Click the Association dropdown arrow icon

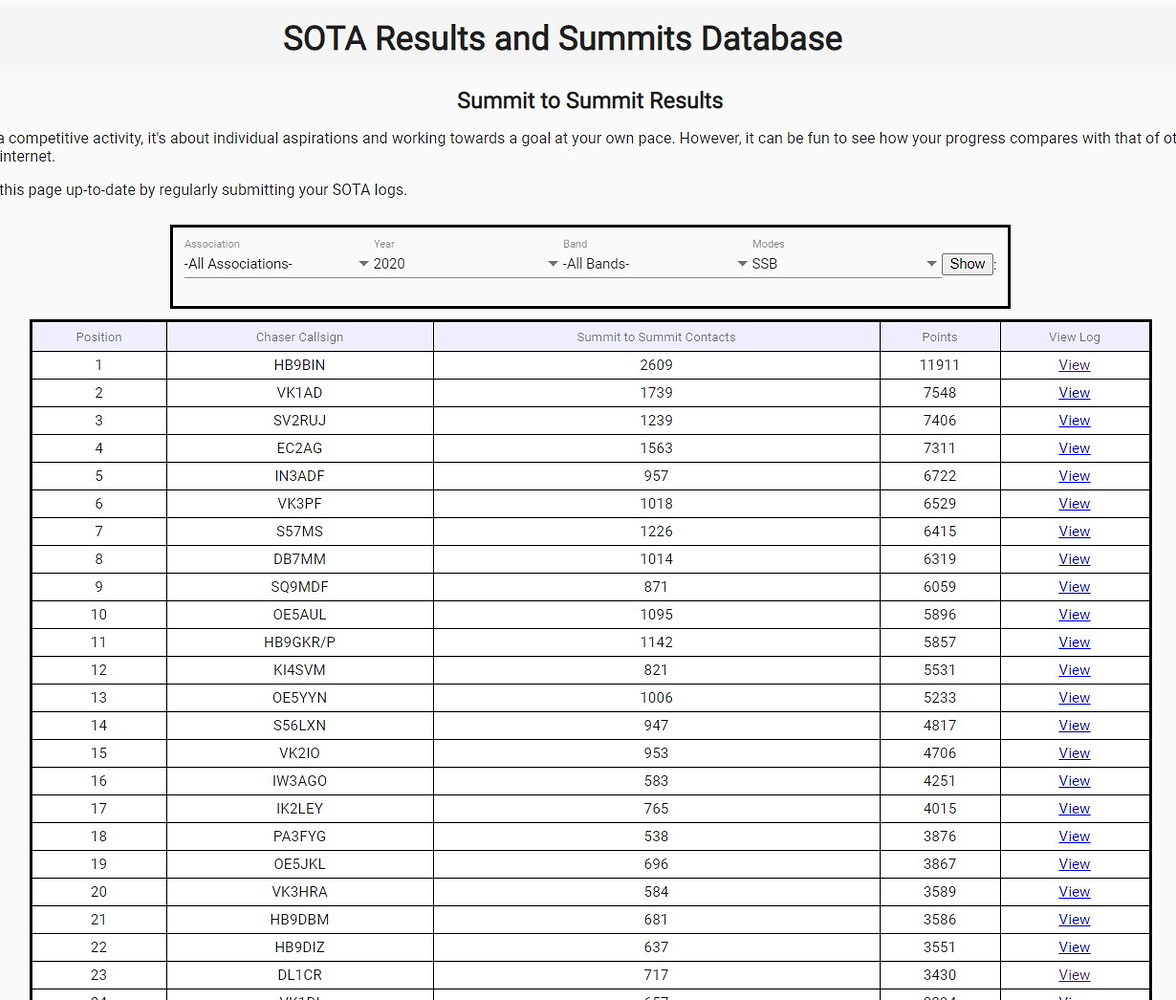[x=364, y=263]
